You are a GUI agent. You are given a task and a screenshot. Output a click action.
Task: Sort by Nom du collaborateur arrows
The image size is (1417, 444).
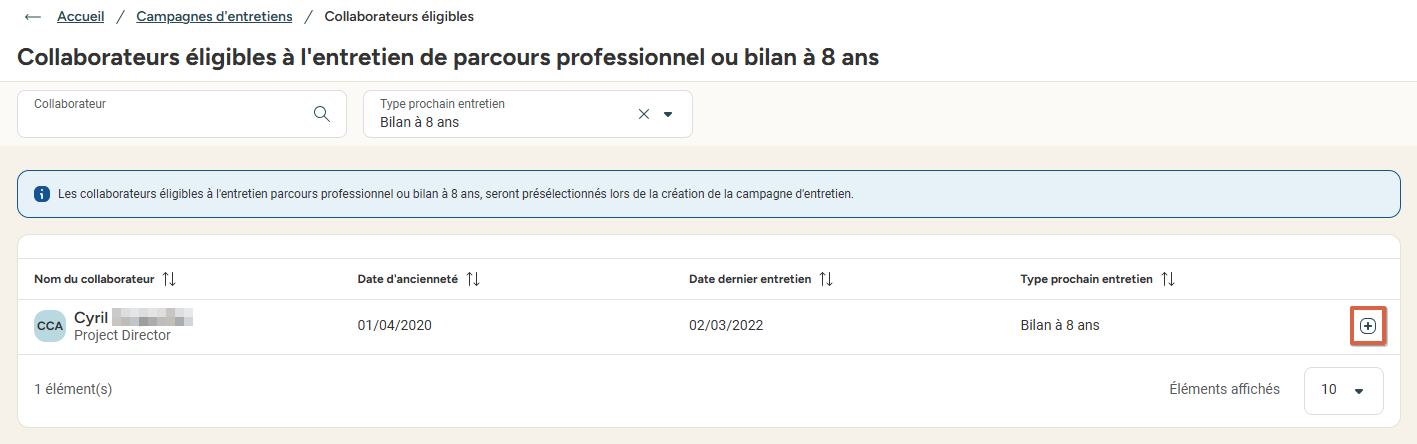tap(169, 279)
